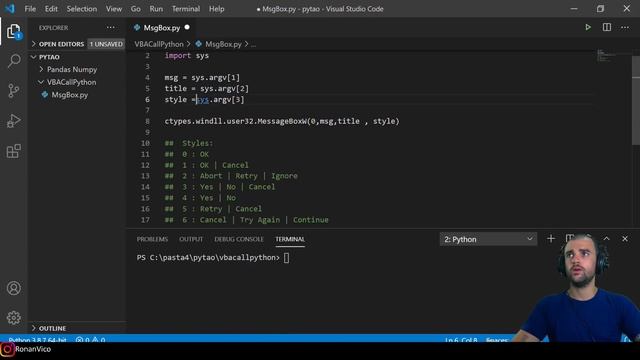This screenshot has height=360, width=640.
Task: Select the Terminal panel tab
Action: 290,239
